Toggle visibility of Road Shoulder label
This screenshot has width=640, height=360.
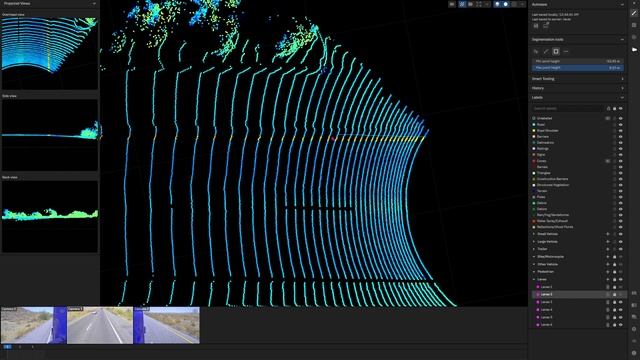620,131
